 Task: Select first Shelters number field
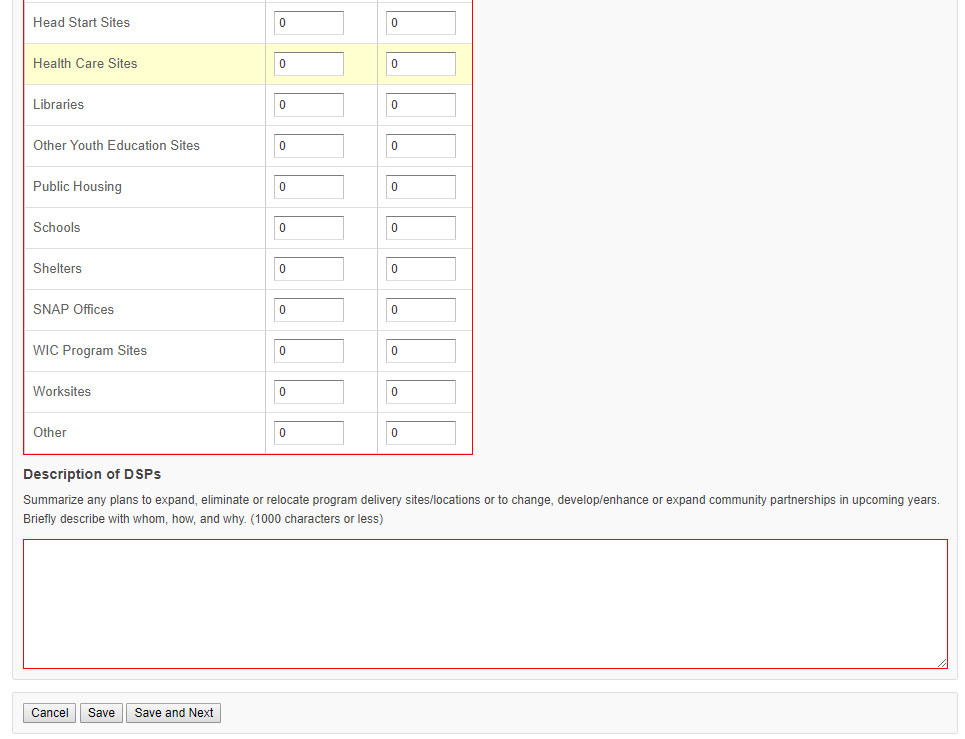pyautogui.click(x=309, y=269)
